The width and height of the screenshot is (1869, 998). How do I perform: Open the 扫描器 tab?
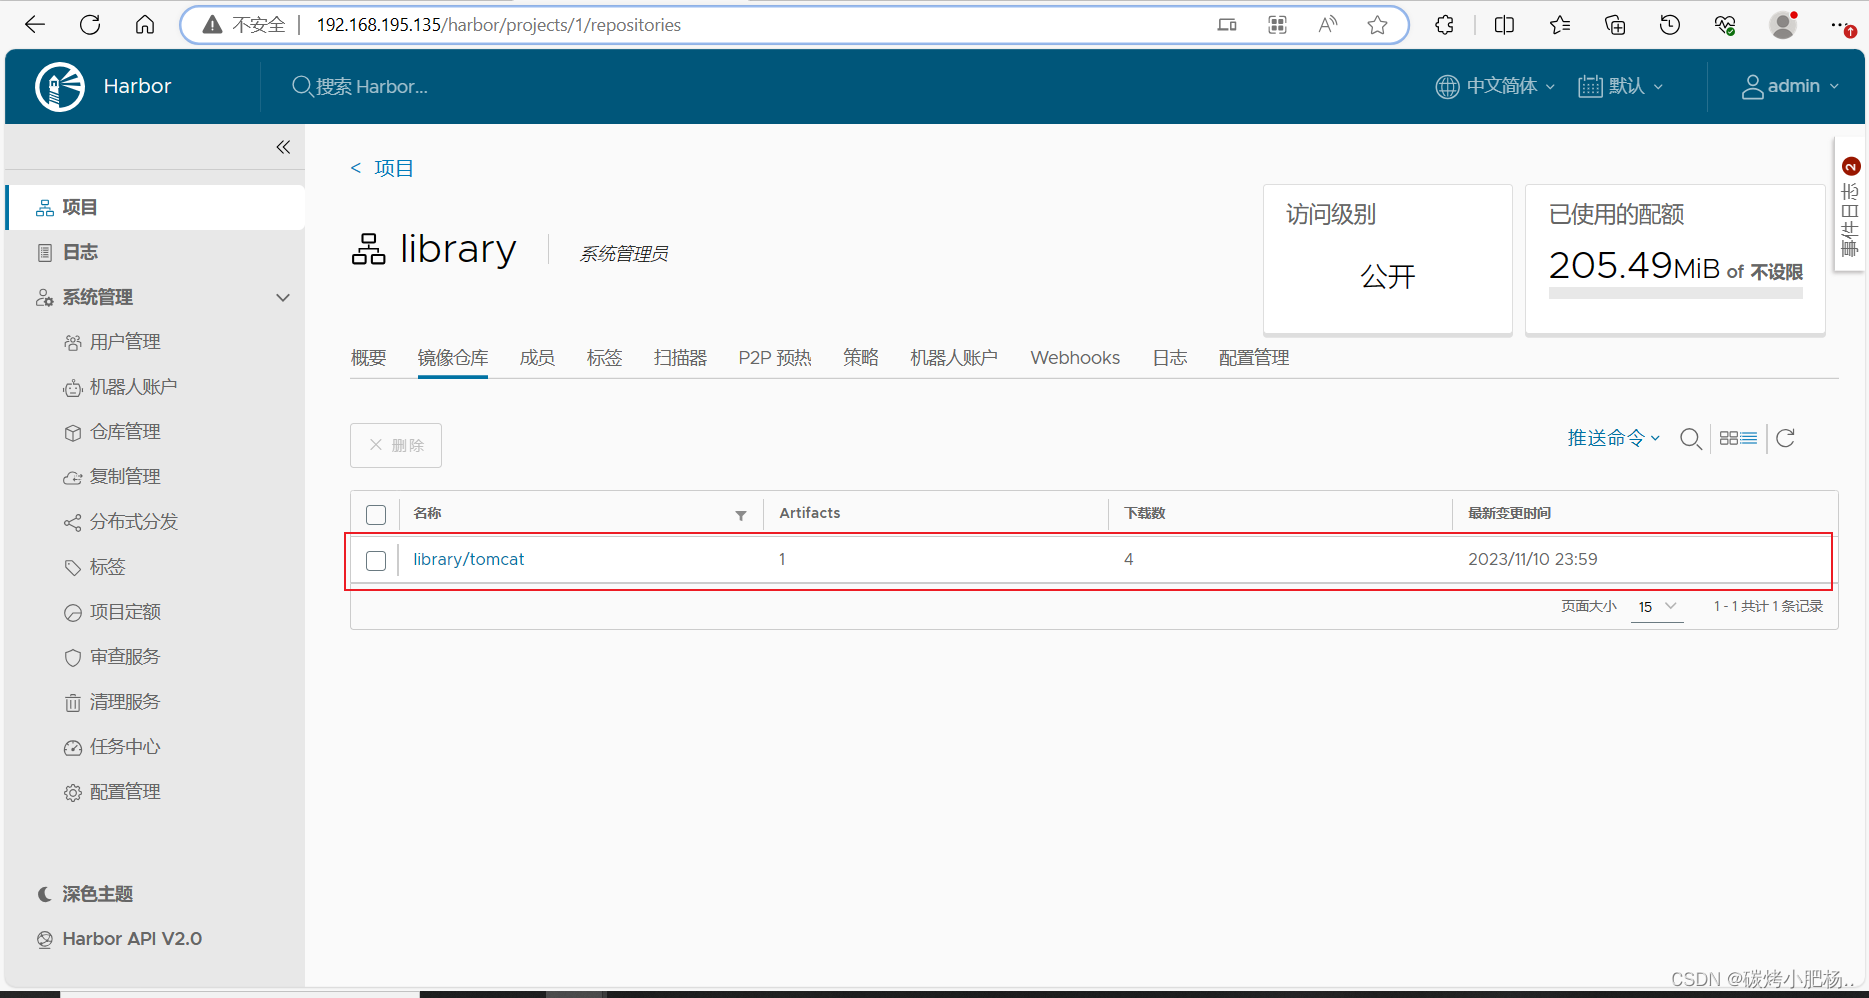pyautogui.click(x=680, y=358)
